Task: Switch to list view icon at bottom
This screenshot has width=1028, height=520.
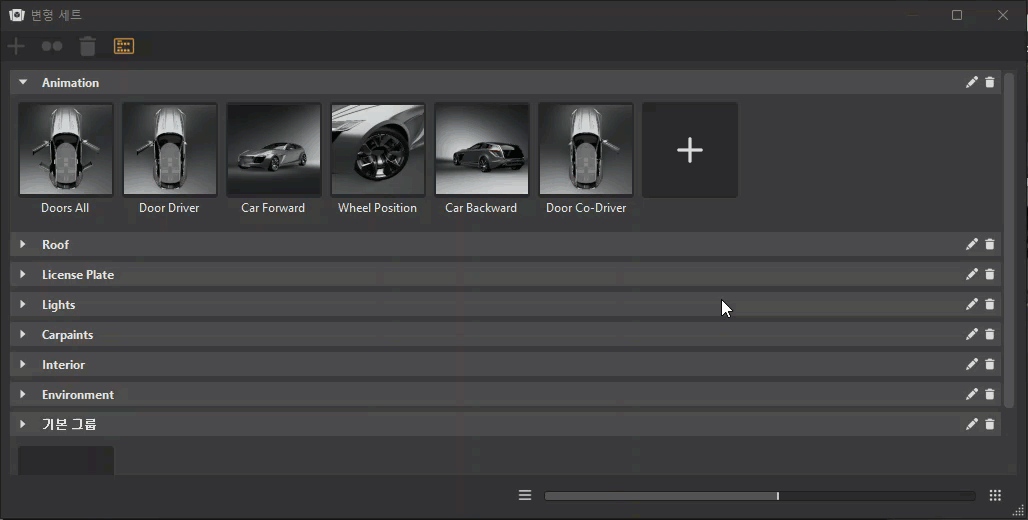Action: 525,495
